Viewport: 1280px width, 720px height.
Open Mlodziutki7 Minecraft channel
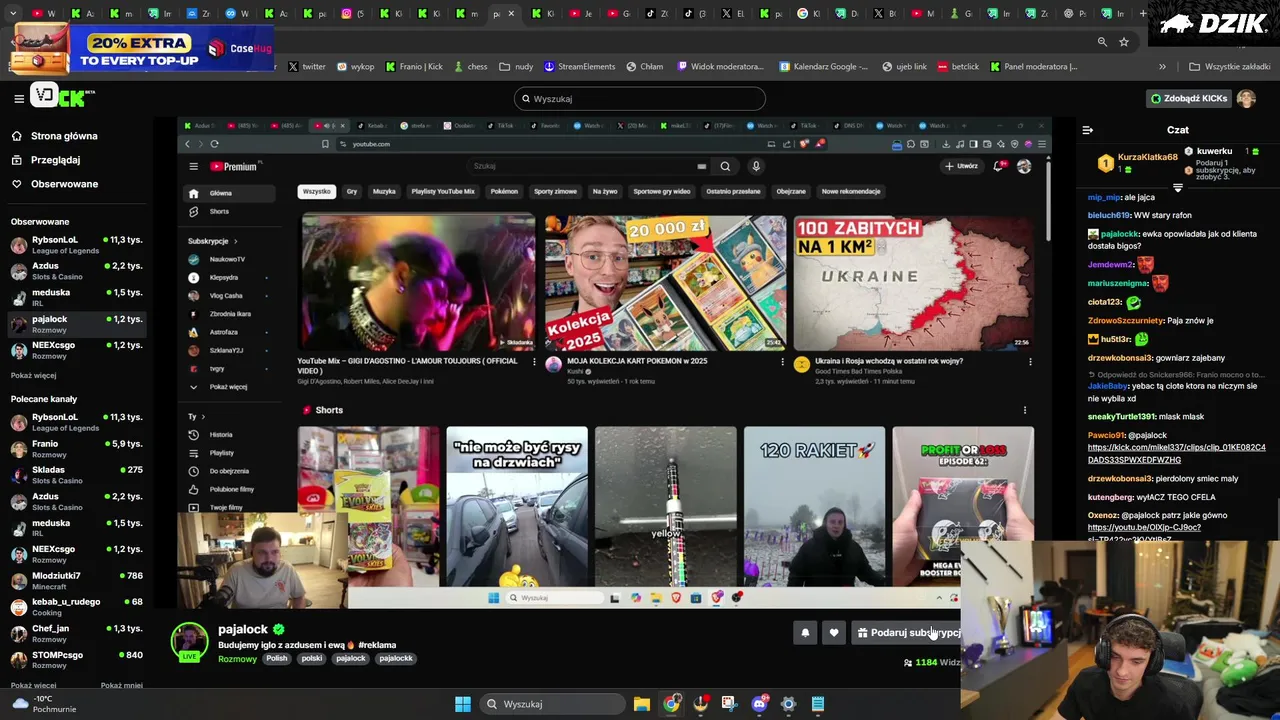point(76,581)
